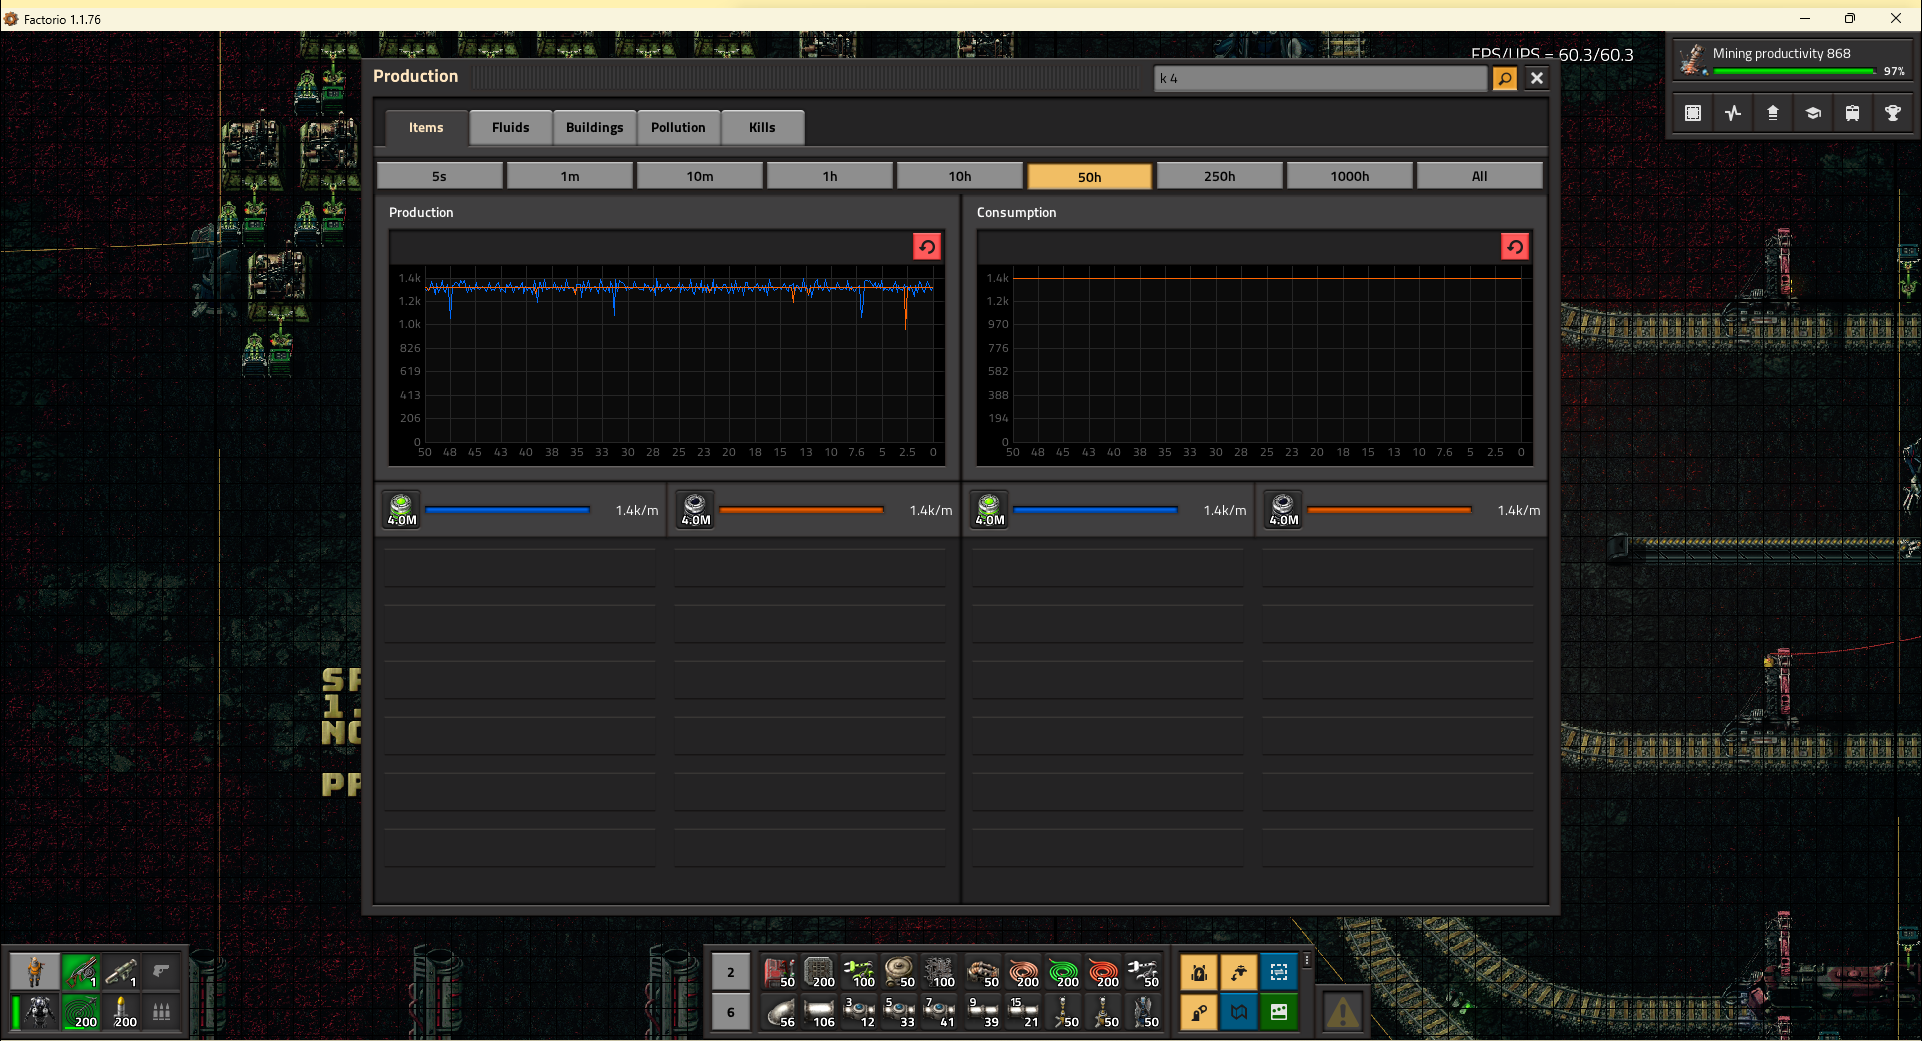Switch to the Kills tab

click(x=762, y=127)
